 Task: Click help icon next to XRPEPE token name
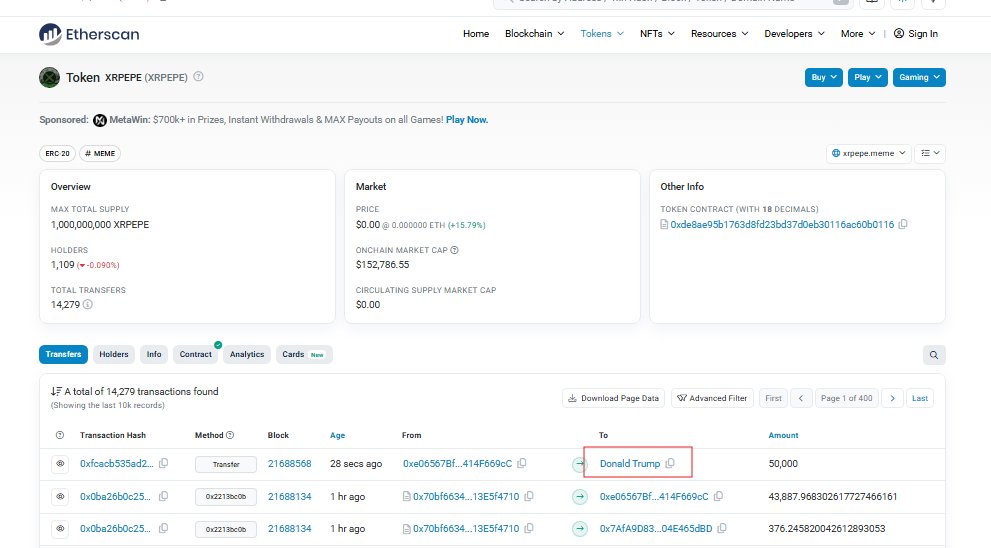pyautogui.click(x=198, y=76)
